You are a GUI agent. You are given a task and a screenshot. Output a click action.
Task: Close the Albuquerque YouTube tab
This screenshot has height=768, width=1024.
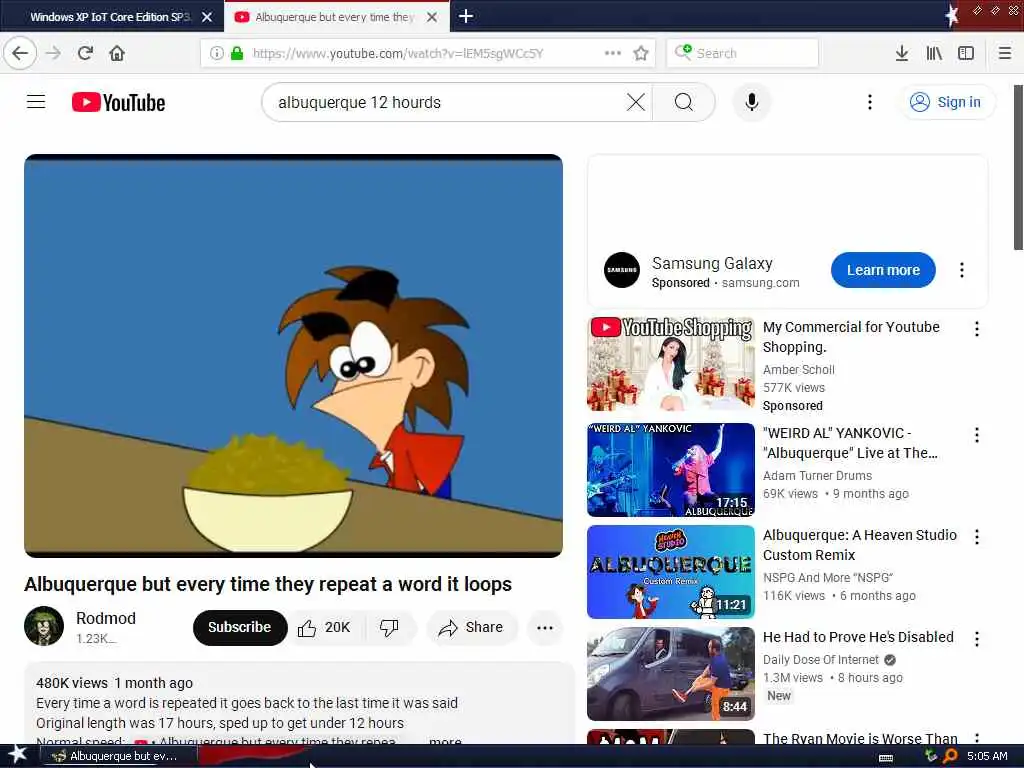432,17
